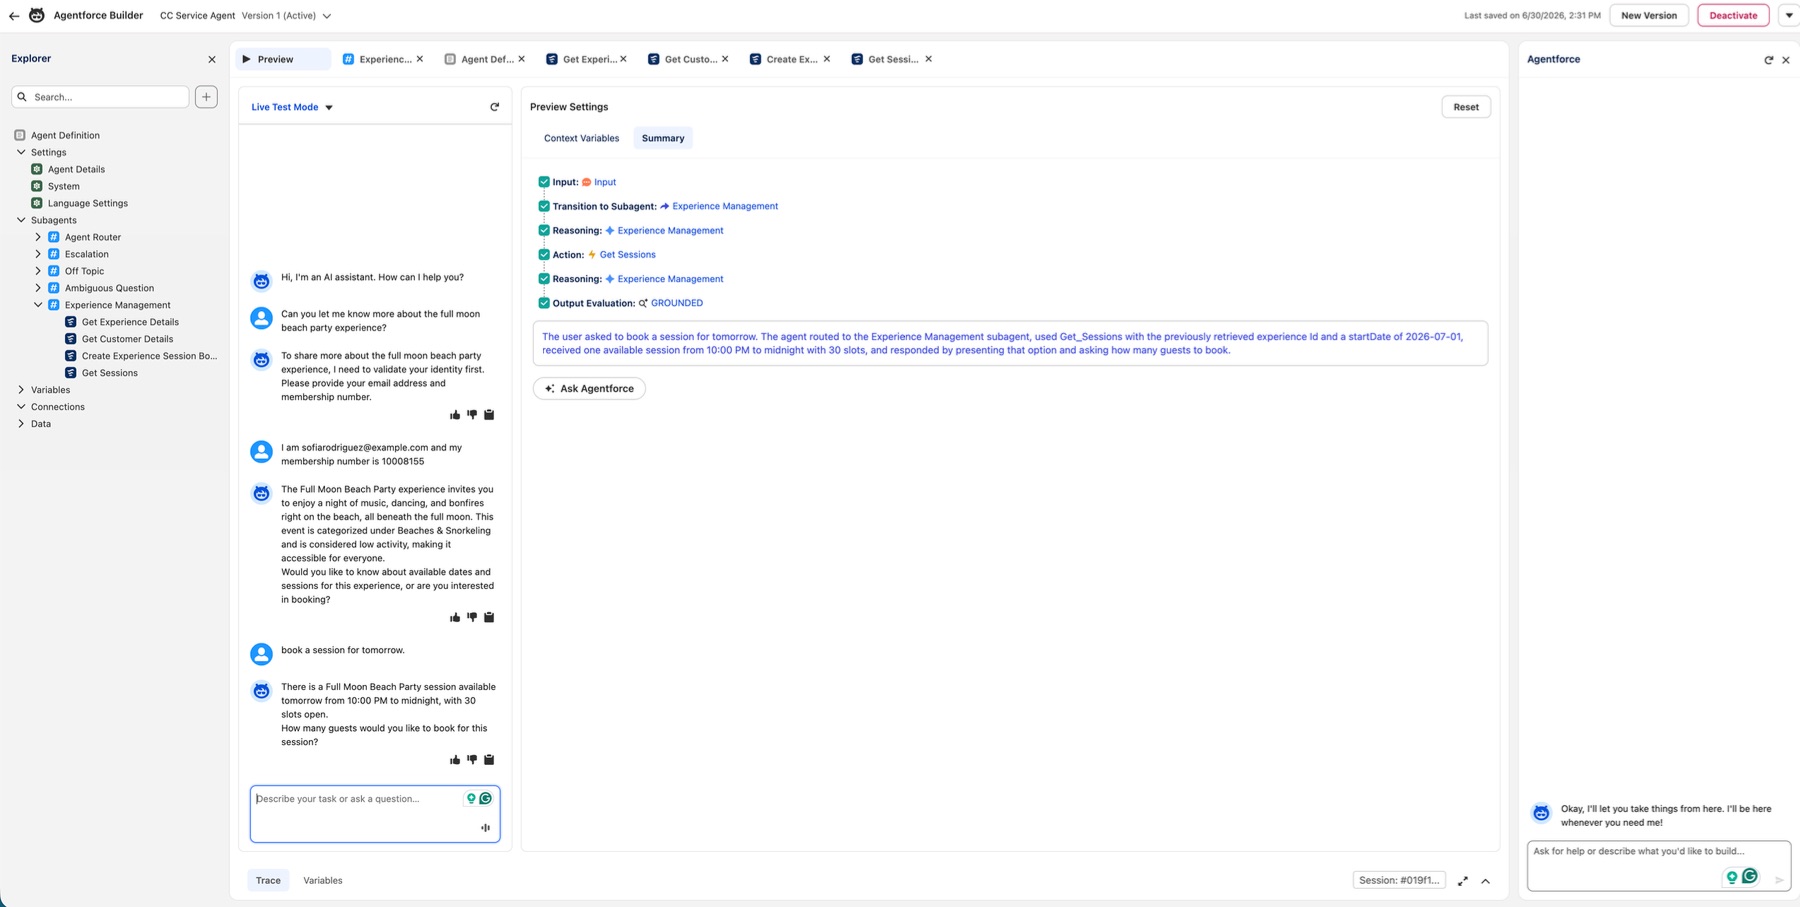The height and width of the screenshot is (907, 1800).
Task: Click the New Version button
Action: tap(1649, 15)
